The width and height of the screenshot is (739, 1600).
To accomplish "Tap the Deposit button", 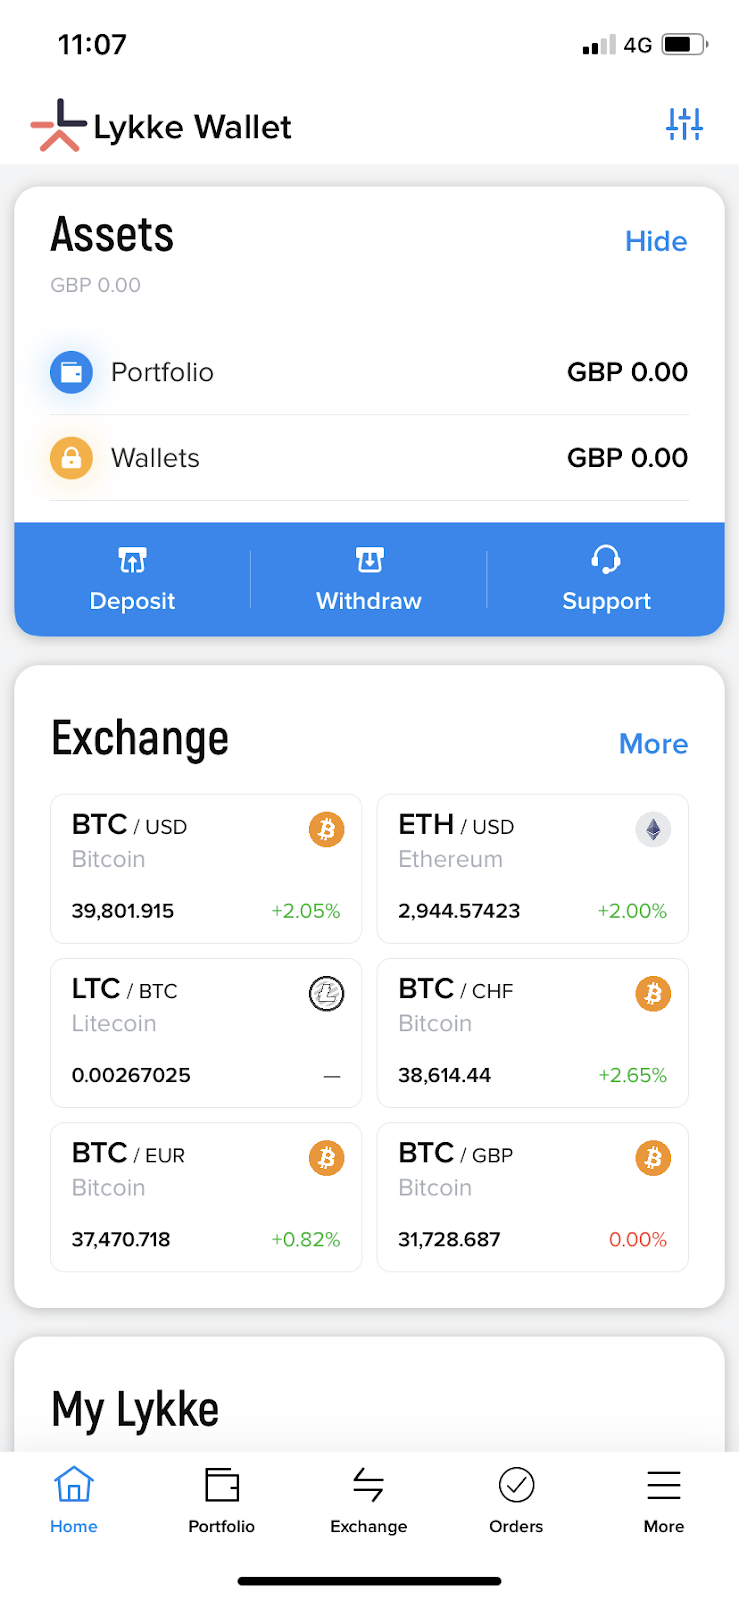I will pyautogui.click(x=132, y=579).
